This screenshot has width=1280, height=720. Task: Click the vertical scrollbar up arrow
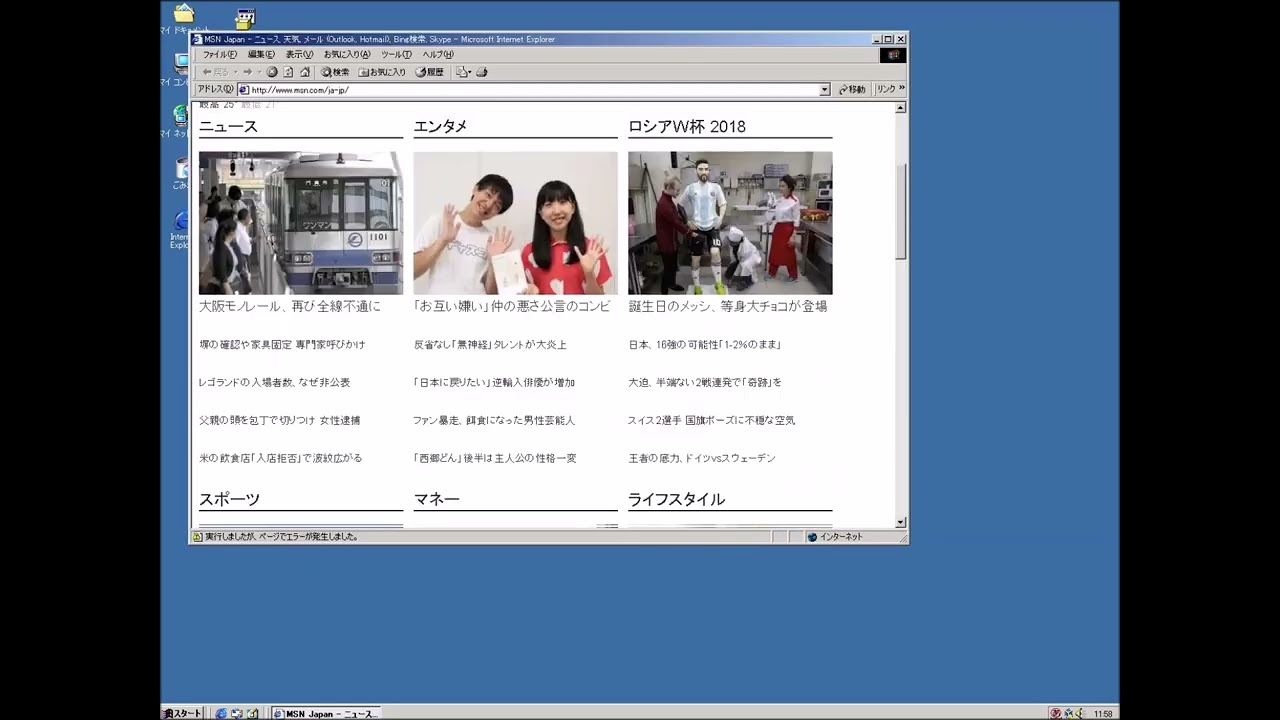pyautogui.click(x=901, y=107)
